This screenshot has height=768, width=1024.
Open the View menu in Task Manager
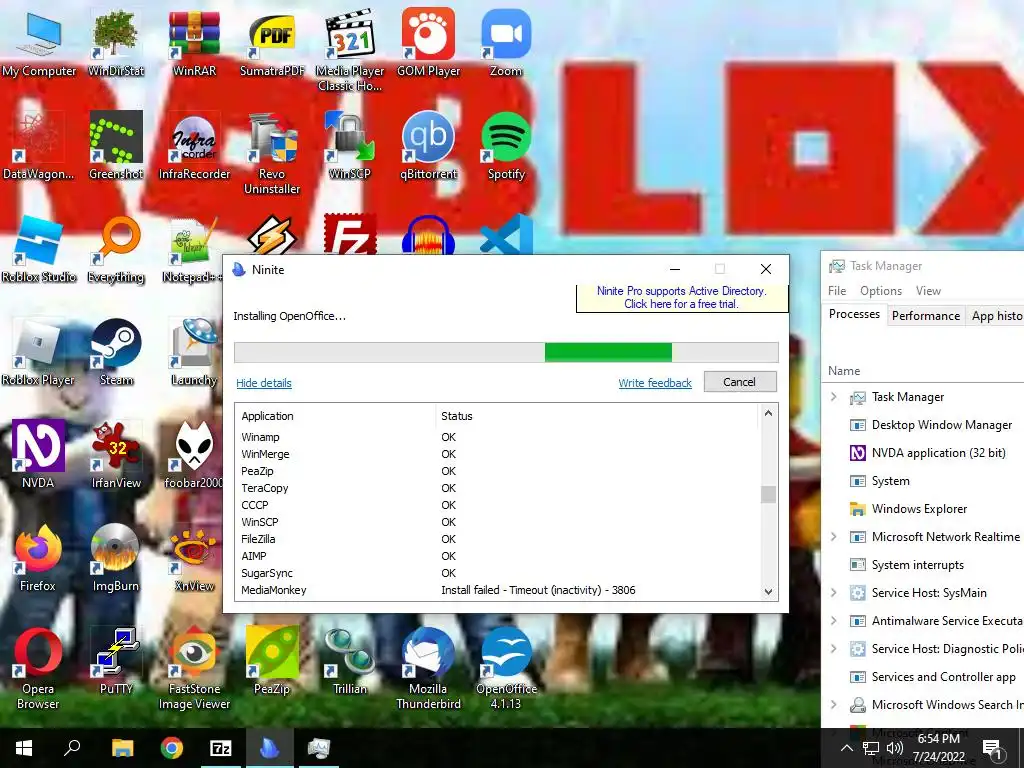[x=928, y=291]
